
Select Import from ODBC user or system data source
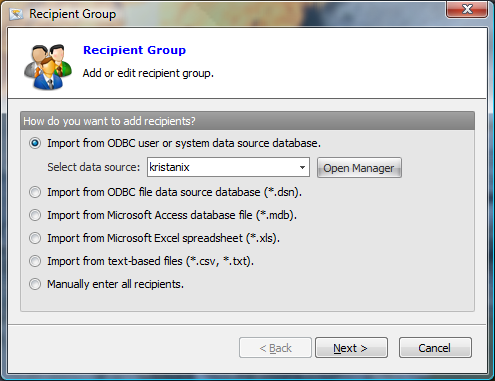(x=35, y=143)
